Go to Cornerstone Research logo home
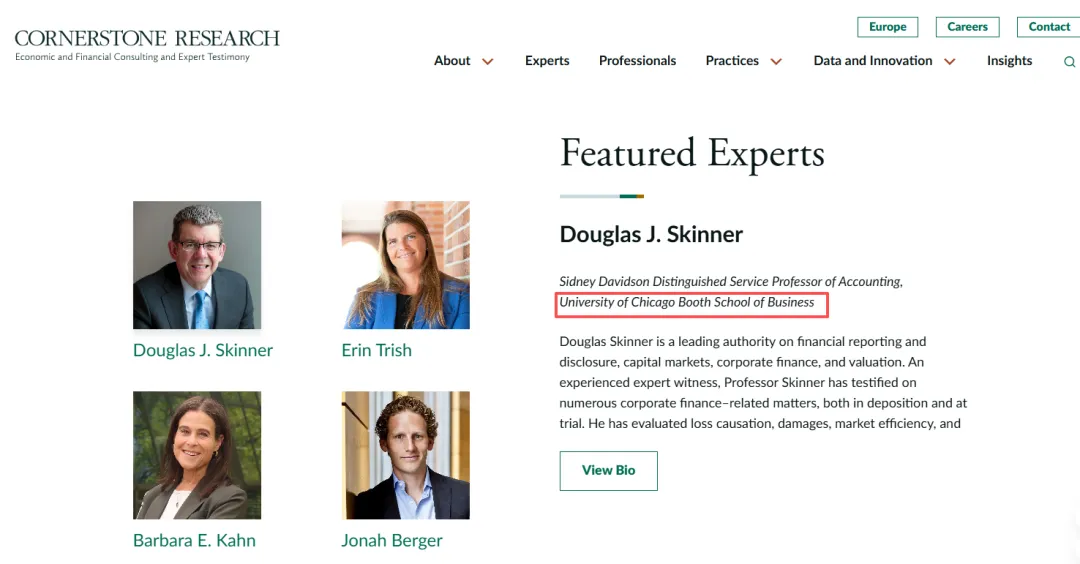 click(147, 45)
